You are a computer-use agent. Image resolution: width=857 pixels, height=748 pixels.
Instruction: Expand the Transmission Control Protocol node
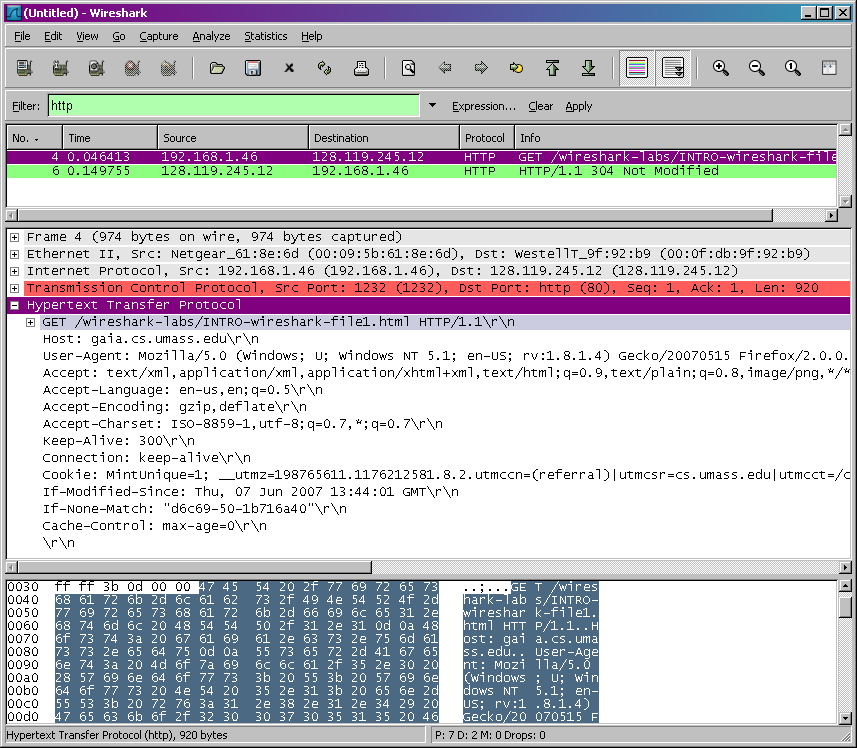(x=15, y=288)
